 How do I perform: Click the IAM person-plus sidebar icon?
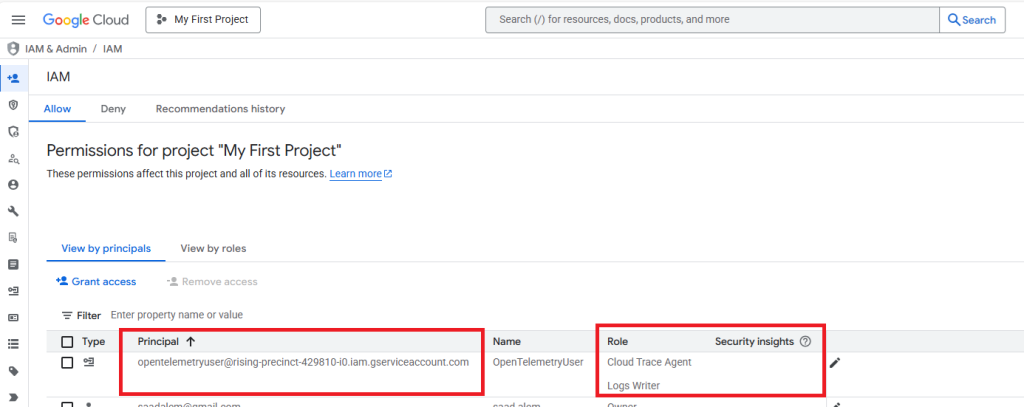13,77
